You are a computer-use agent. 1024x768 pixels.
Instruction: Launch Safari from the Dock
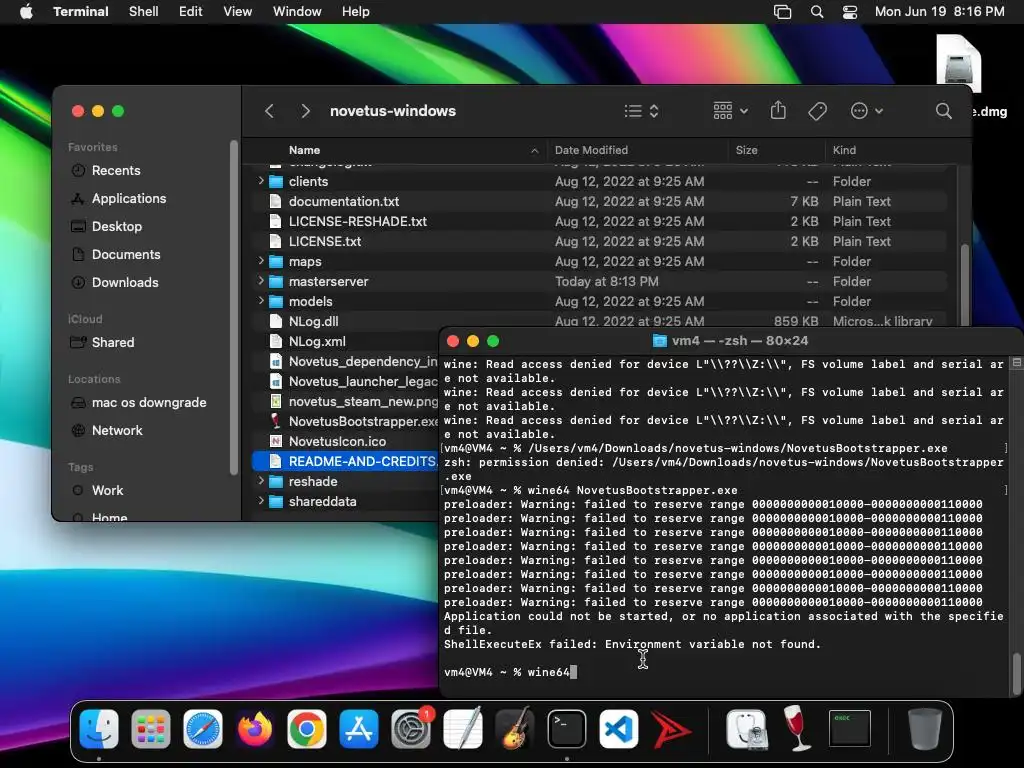(203, 729)
